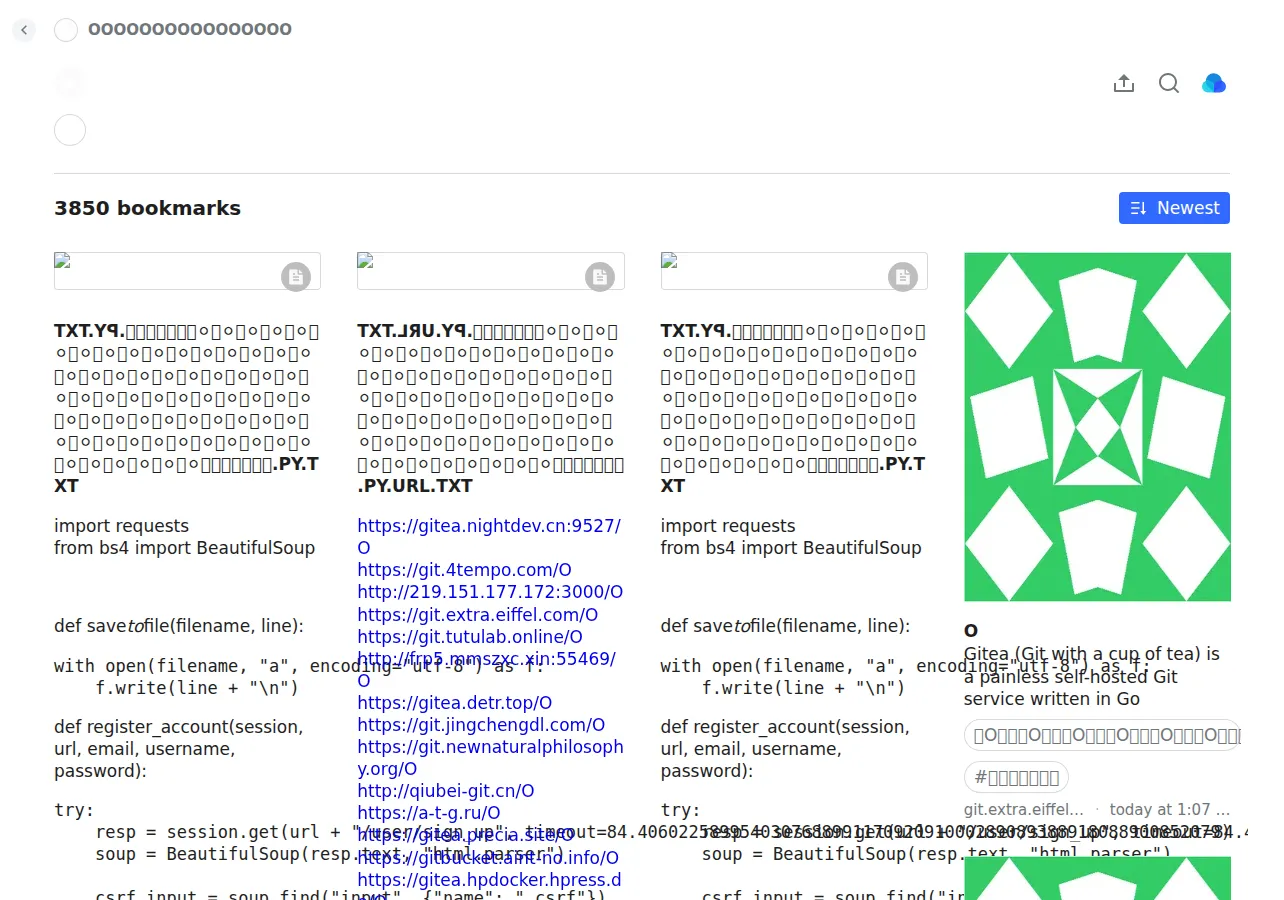Open link gitea.nightdev.cn:9527
1284x900 pixels.
pyautogui.click(x=489, y=537)
